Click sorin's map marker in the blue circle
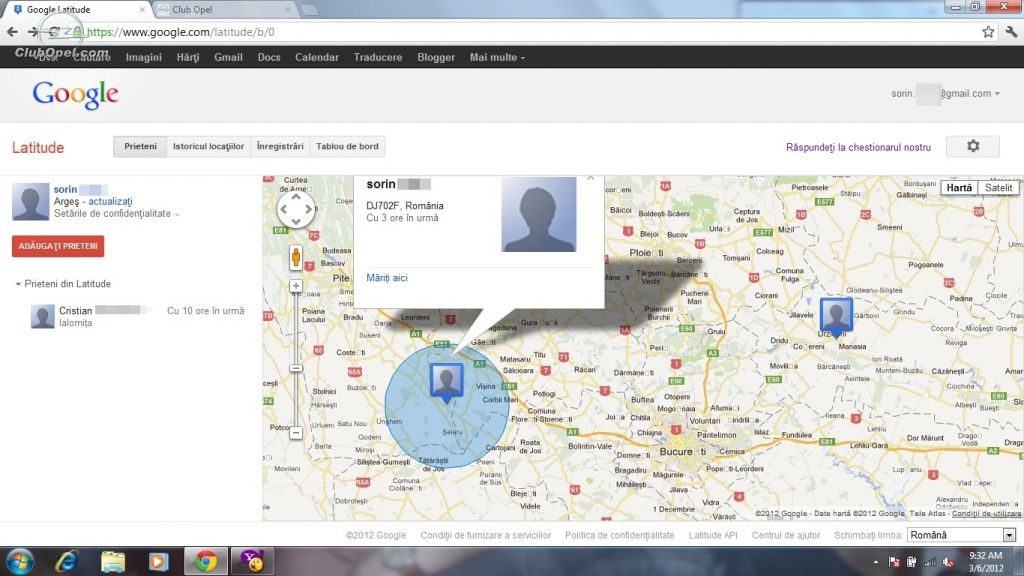This screenshot has width=1024, height=576. click(447, 382)
